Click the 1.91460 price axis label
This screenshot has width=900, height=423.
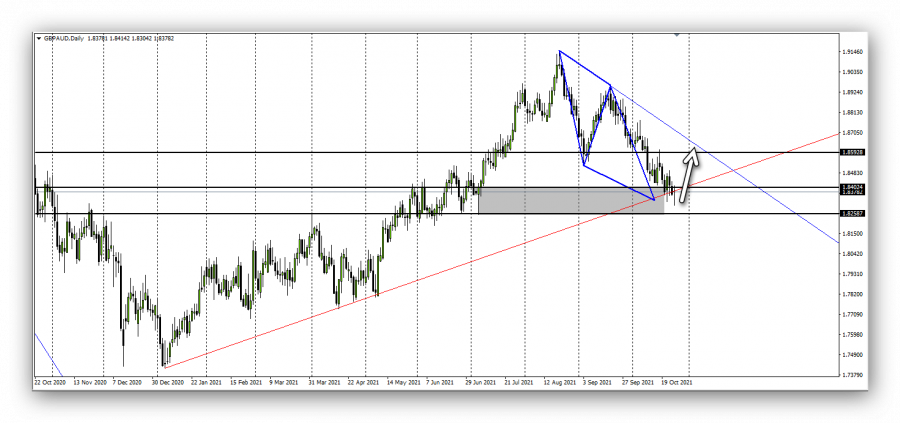pos(853,51)
